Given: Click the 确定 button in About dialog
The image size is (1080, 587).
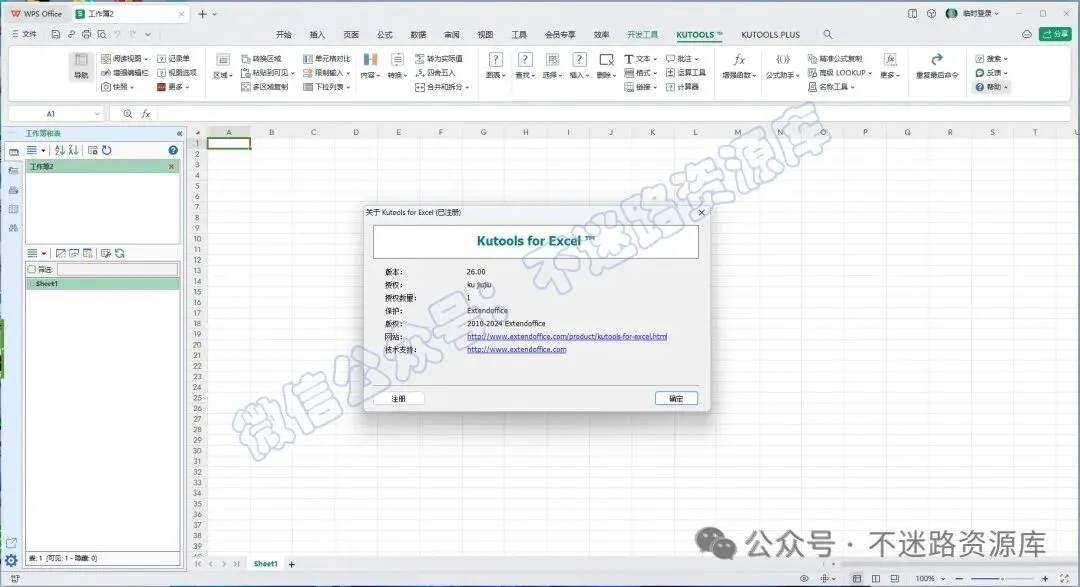Looking at the screenshot, I should click(676, 398).
